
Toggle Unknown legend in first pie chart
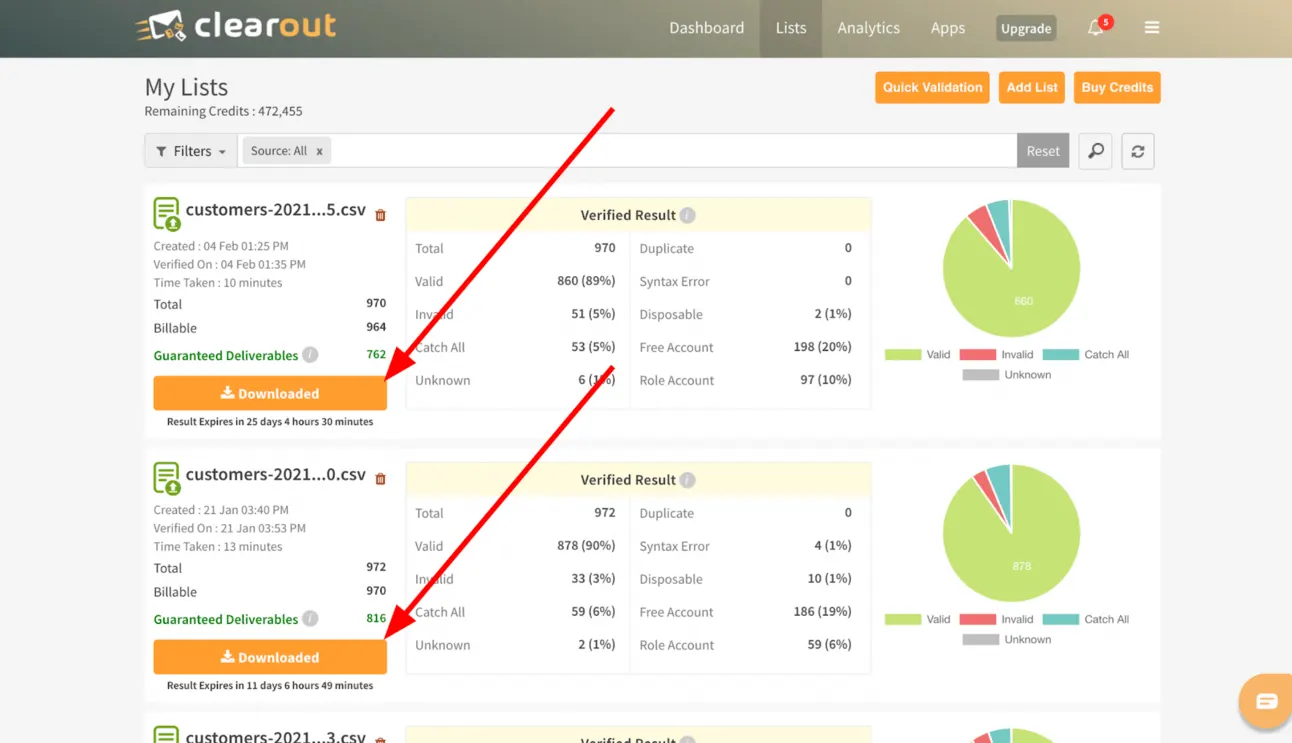point(1007,375)
